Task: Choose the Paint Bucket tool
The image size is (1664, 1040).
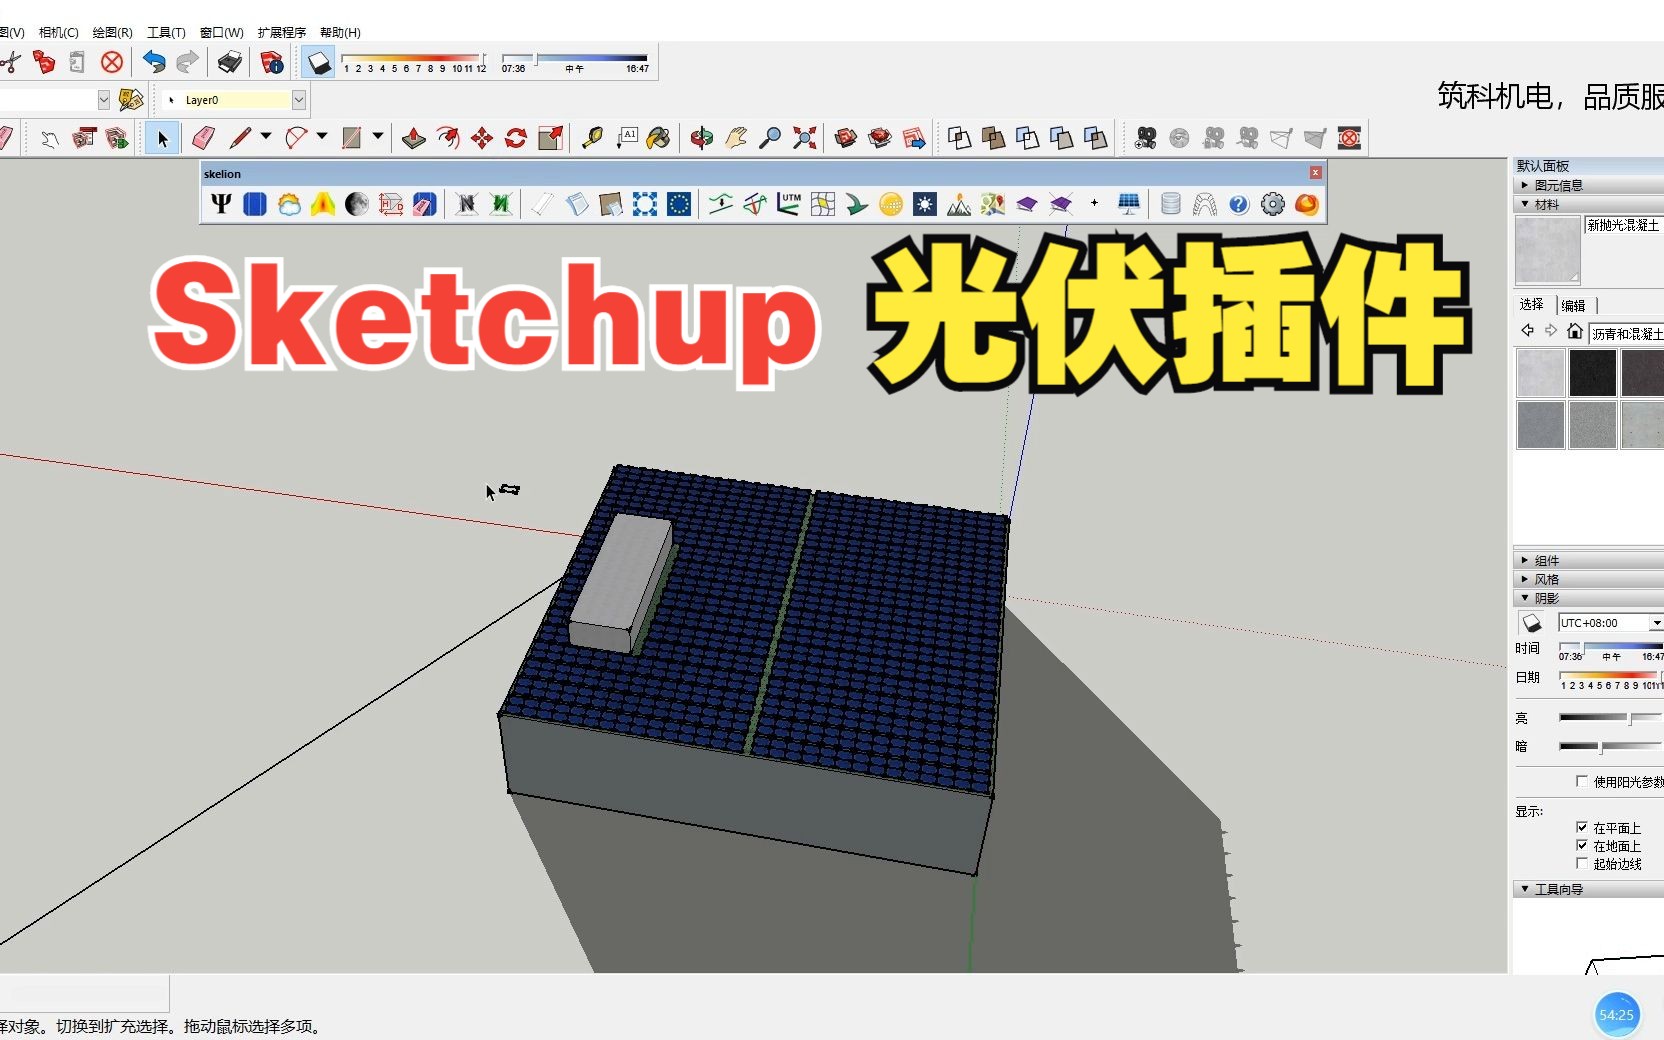Action: coord(659,138)
